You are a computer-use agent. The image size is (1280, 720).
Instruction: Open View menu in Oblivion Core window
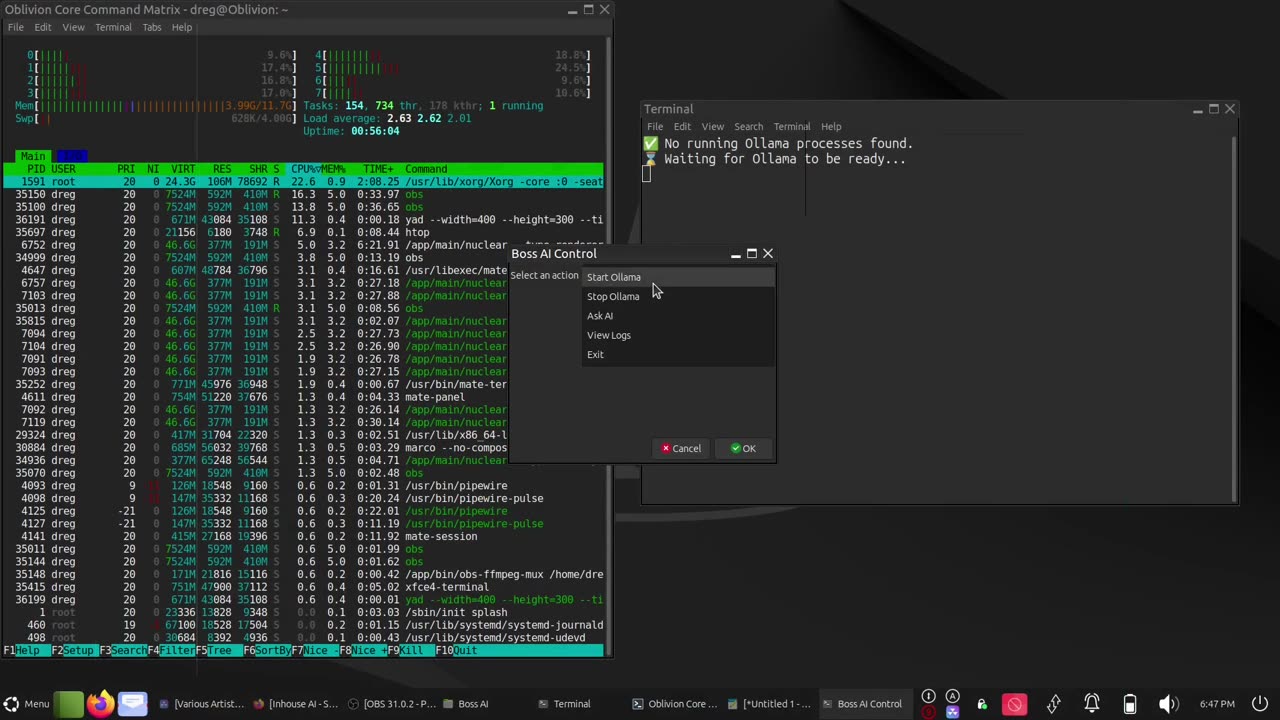coord(74,27)
